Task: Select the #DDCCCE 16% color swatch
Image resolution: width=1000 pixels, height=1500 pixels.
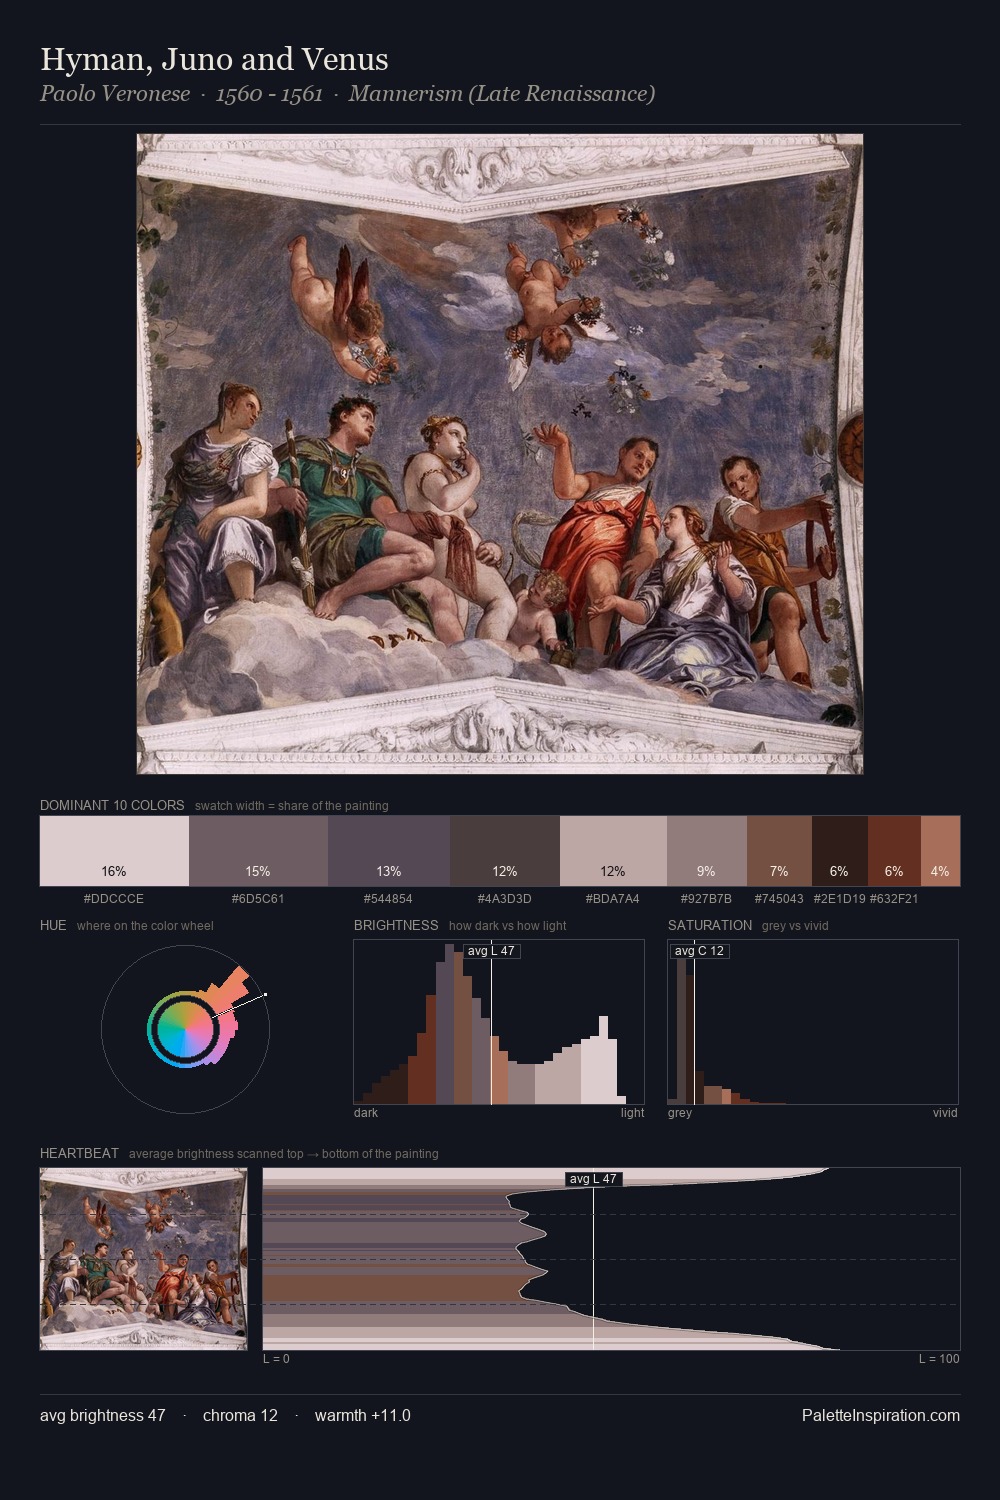Action: [114, 851]
